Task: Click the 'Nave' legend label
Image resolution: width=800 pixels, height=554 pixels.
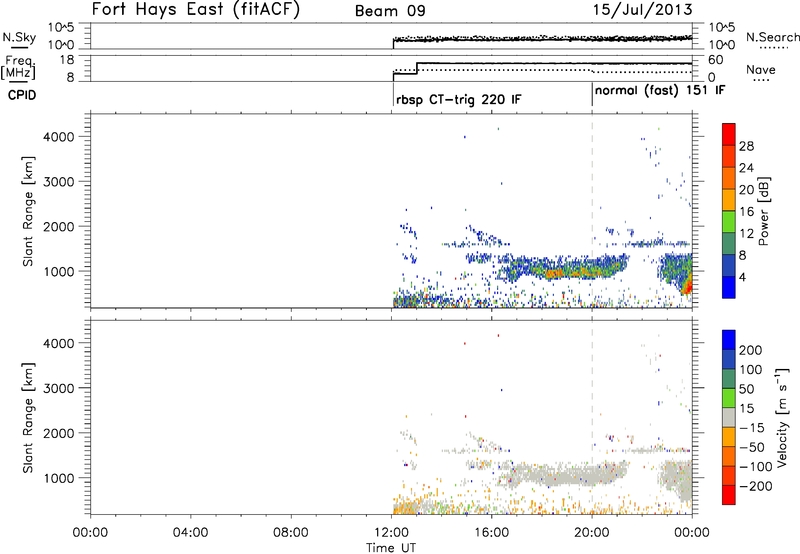Action: click(761, 70)
